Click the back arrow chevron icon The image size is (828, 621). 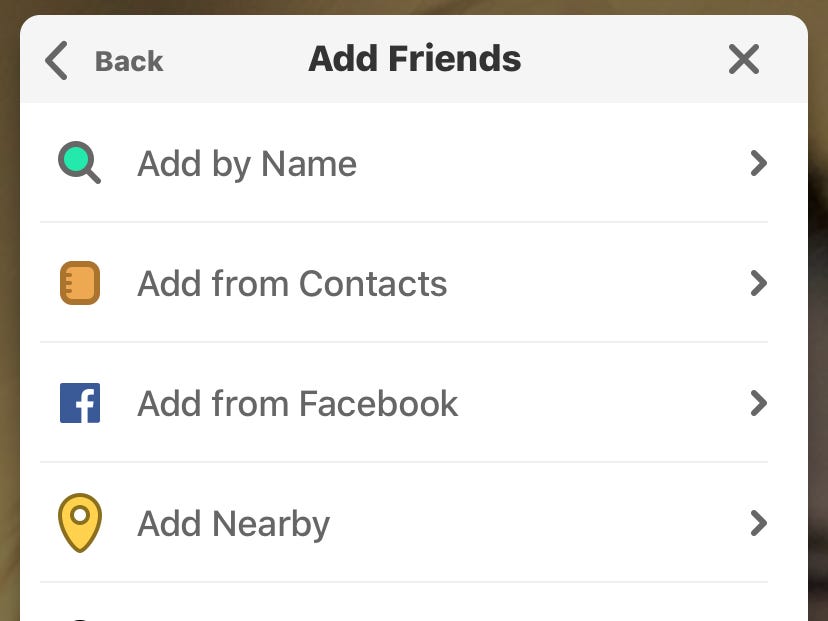coord(57,61)
